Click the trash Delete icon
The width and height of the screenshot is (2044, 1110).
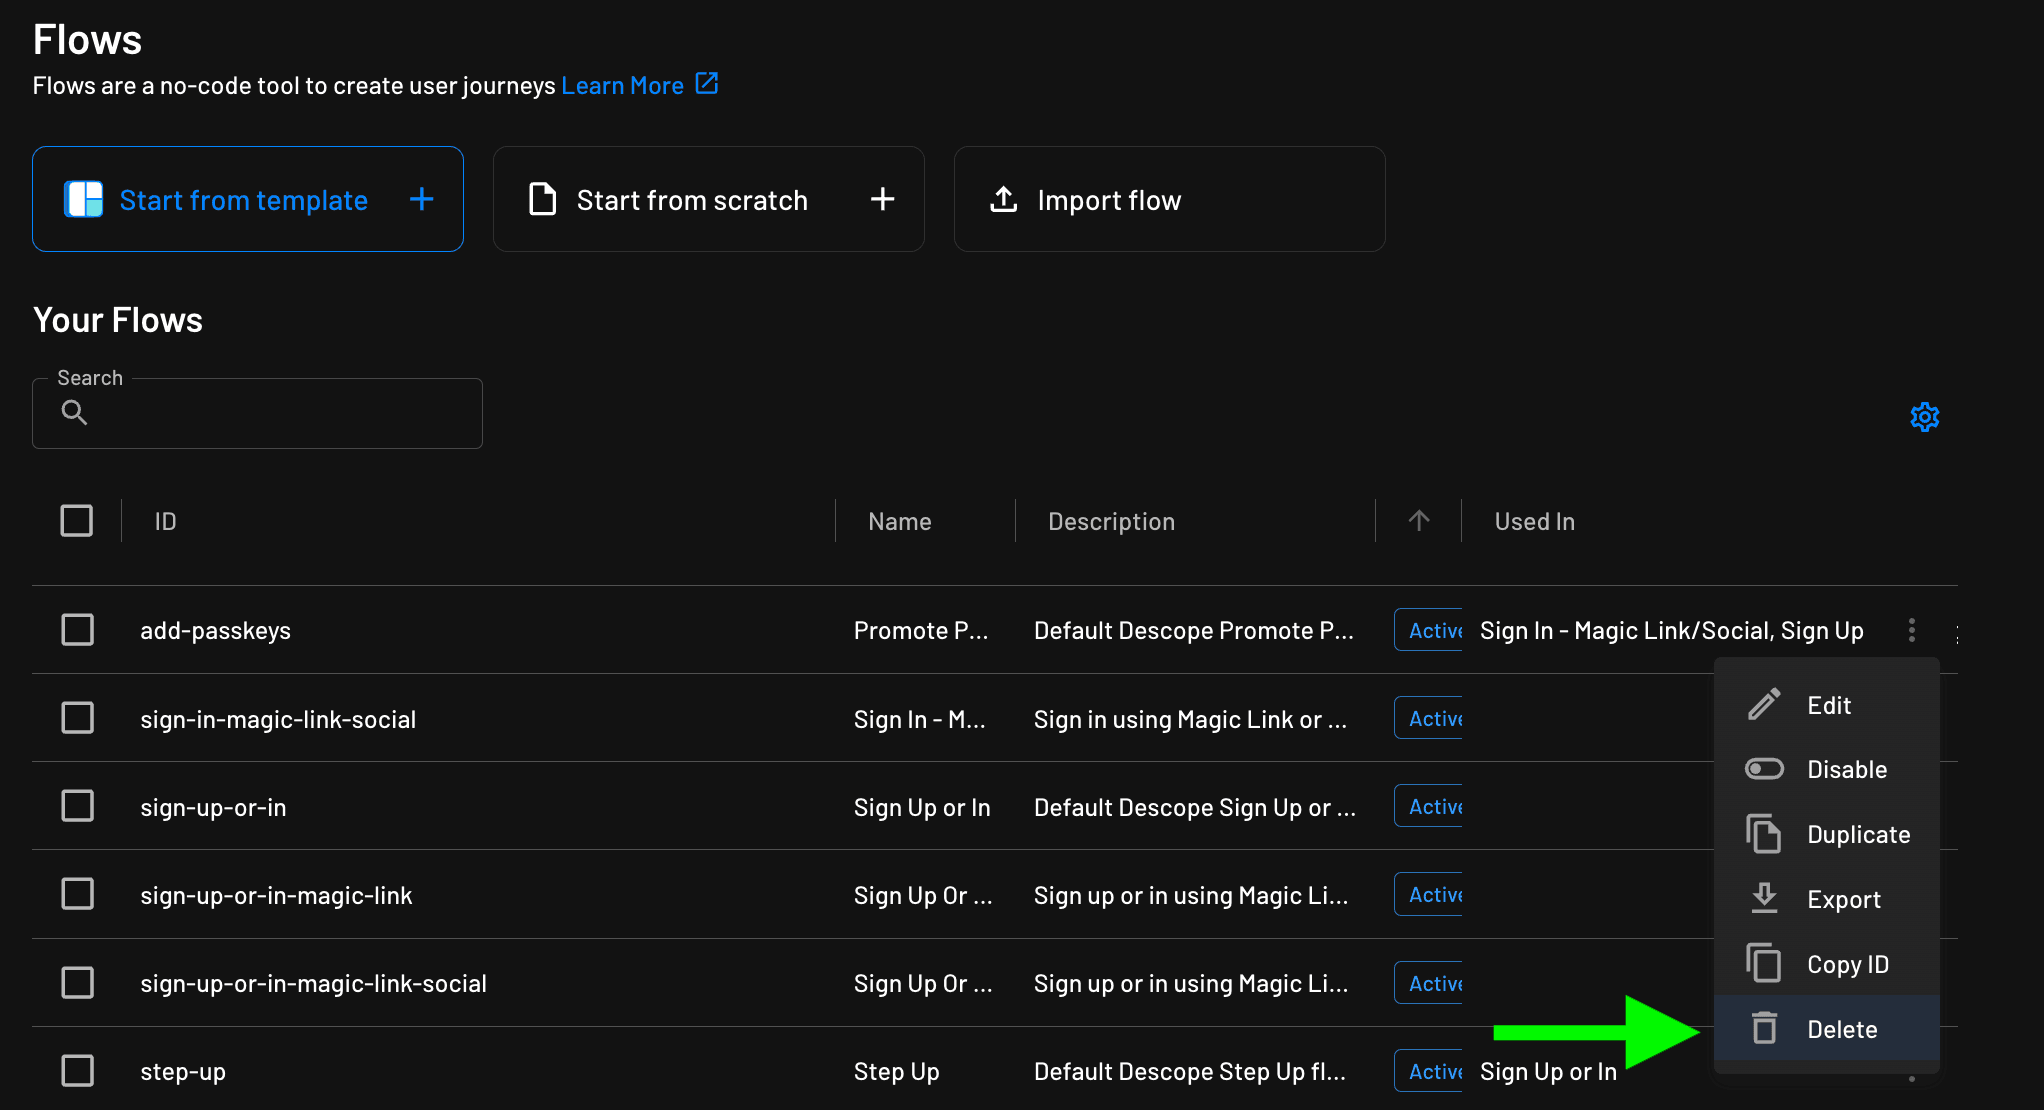pyautogui.click(x=1764, y=1028)
